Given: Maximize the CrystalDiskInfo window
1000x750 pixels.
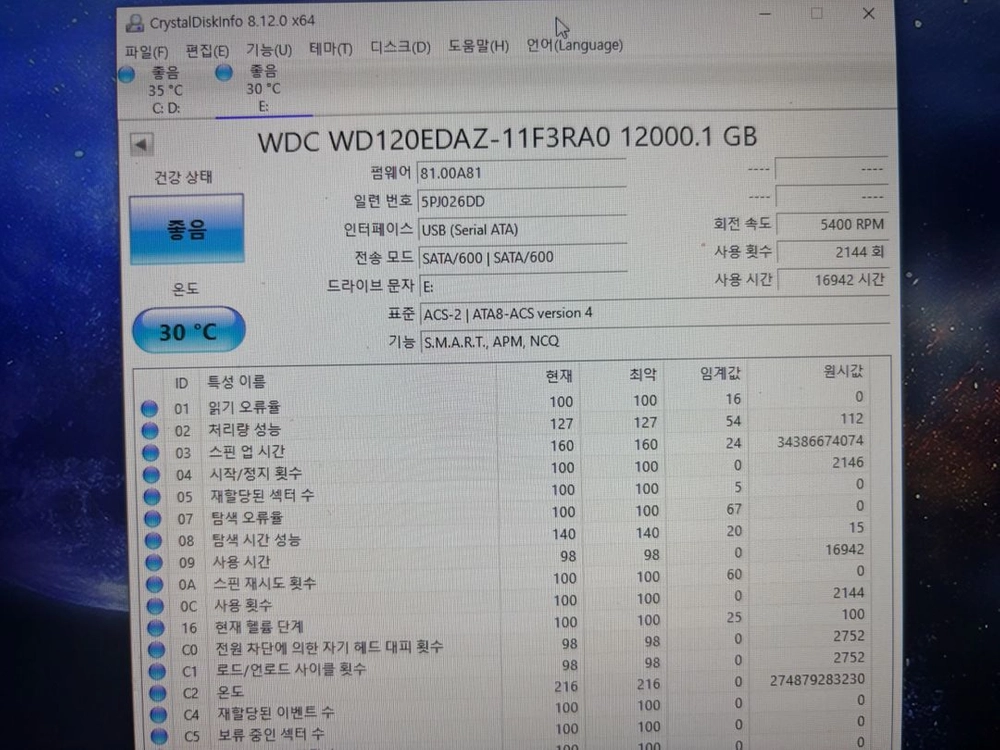Looking at the screenshot, I should [816, 13].
